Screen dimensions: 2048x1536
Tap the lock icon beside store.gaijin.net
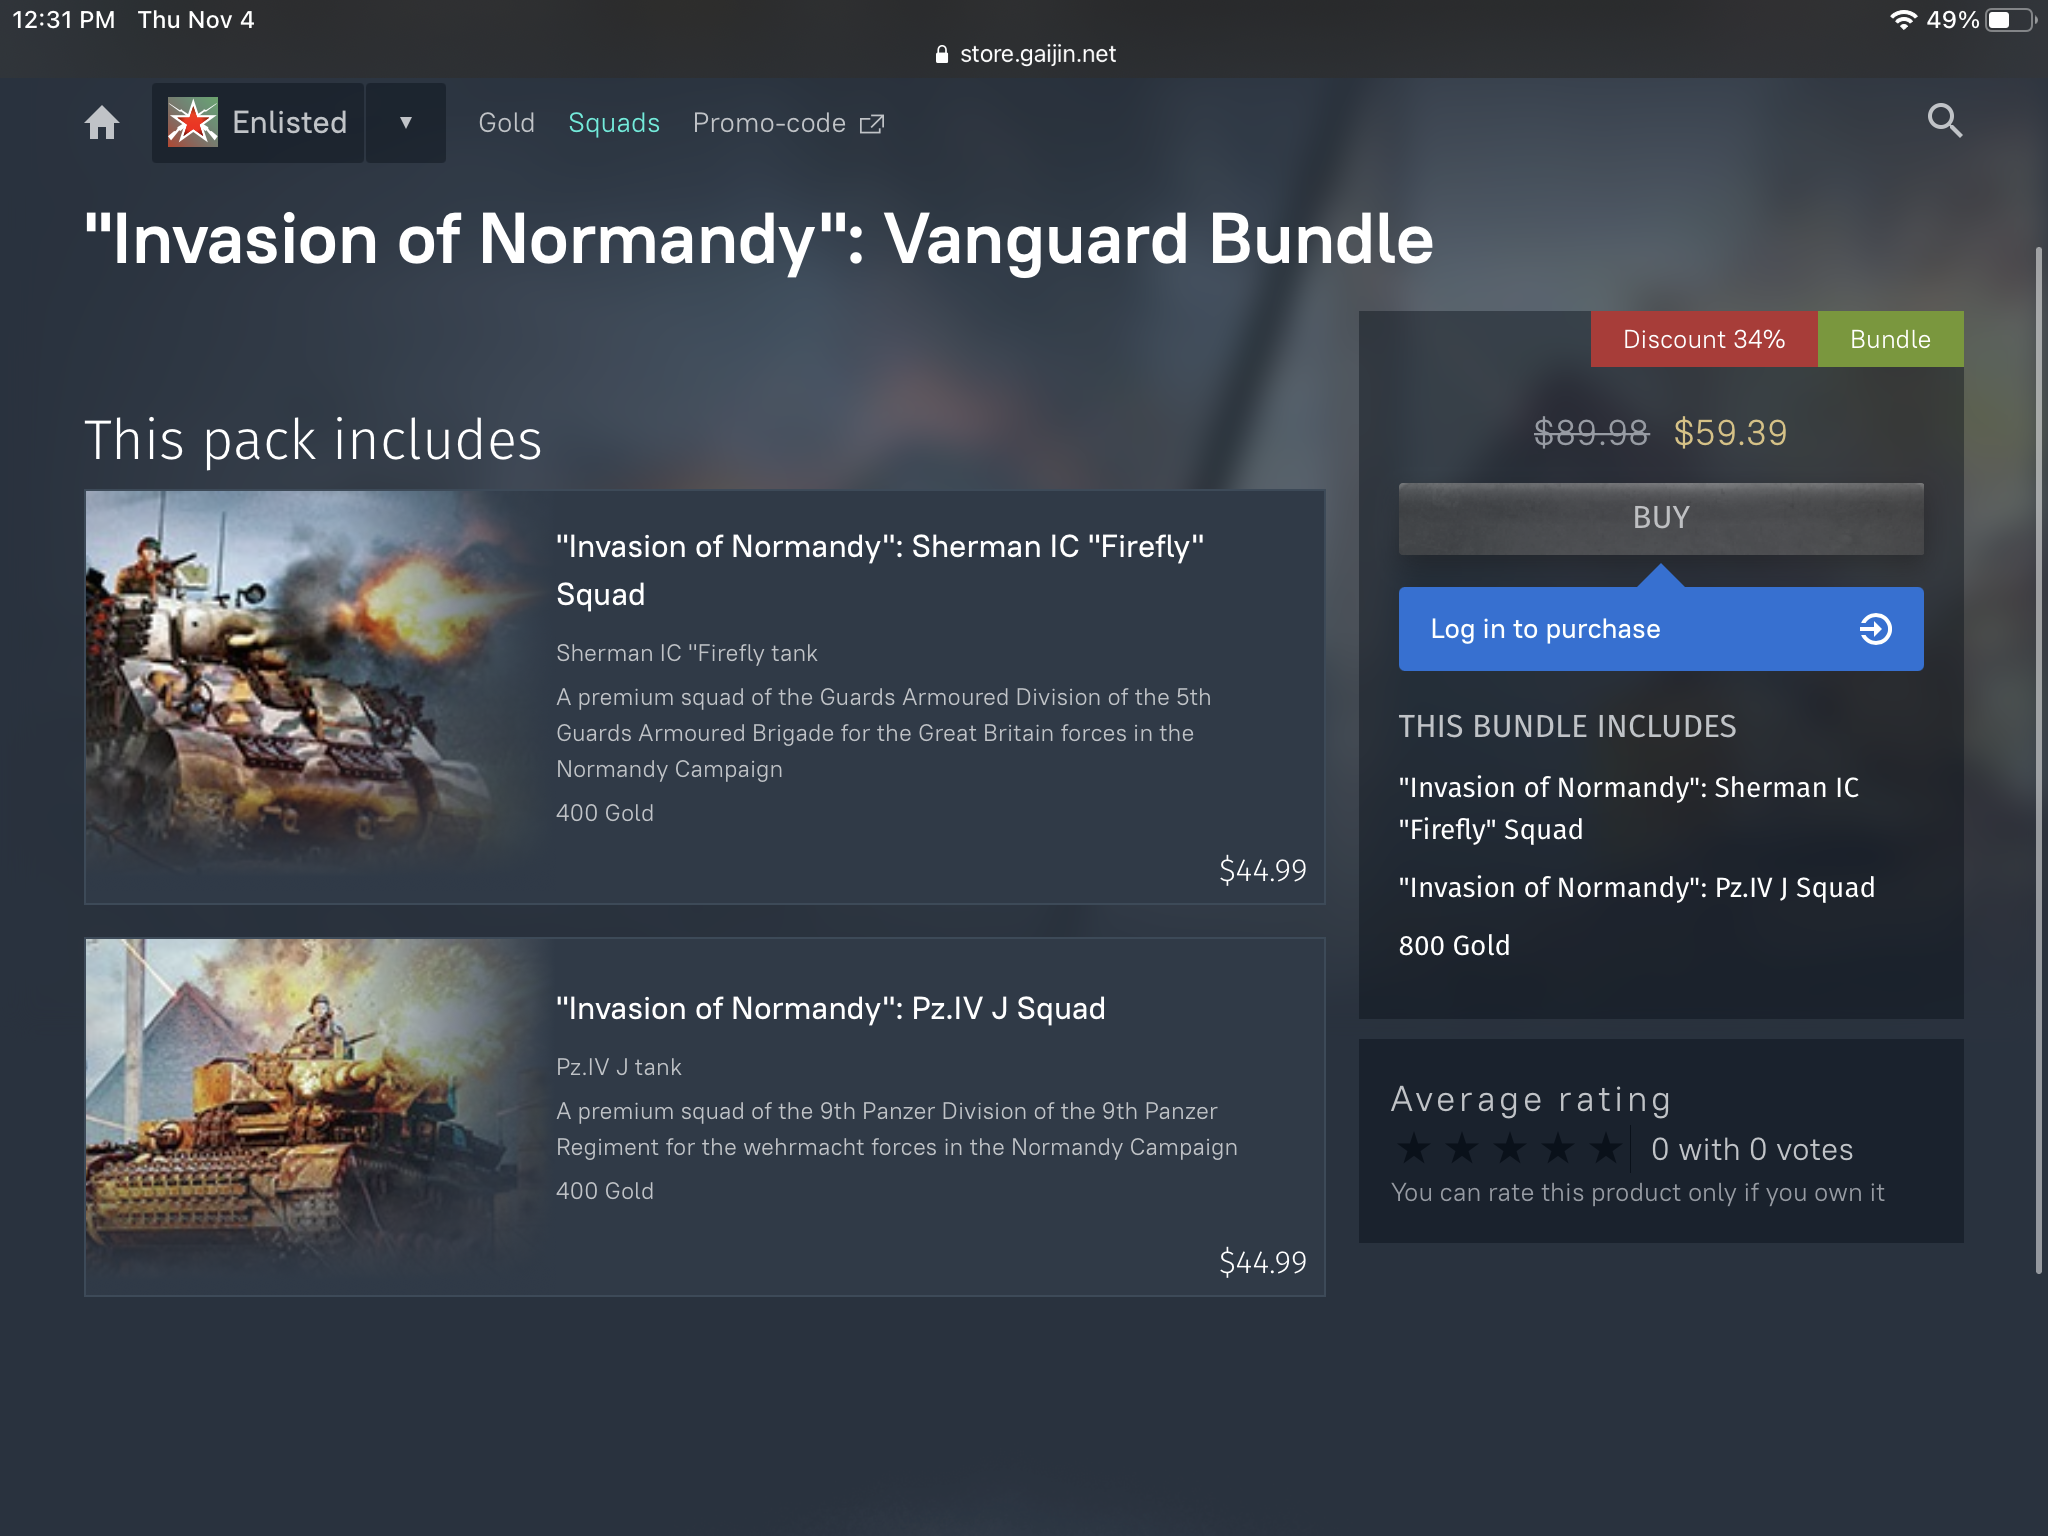[941, 54]
